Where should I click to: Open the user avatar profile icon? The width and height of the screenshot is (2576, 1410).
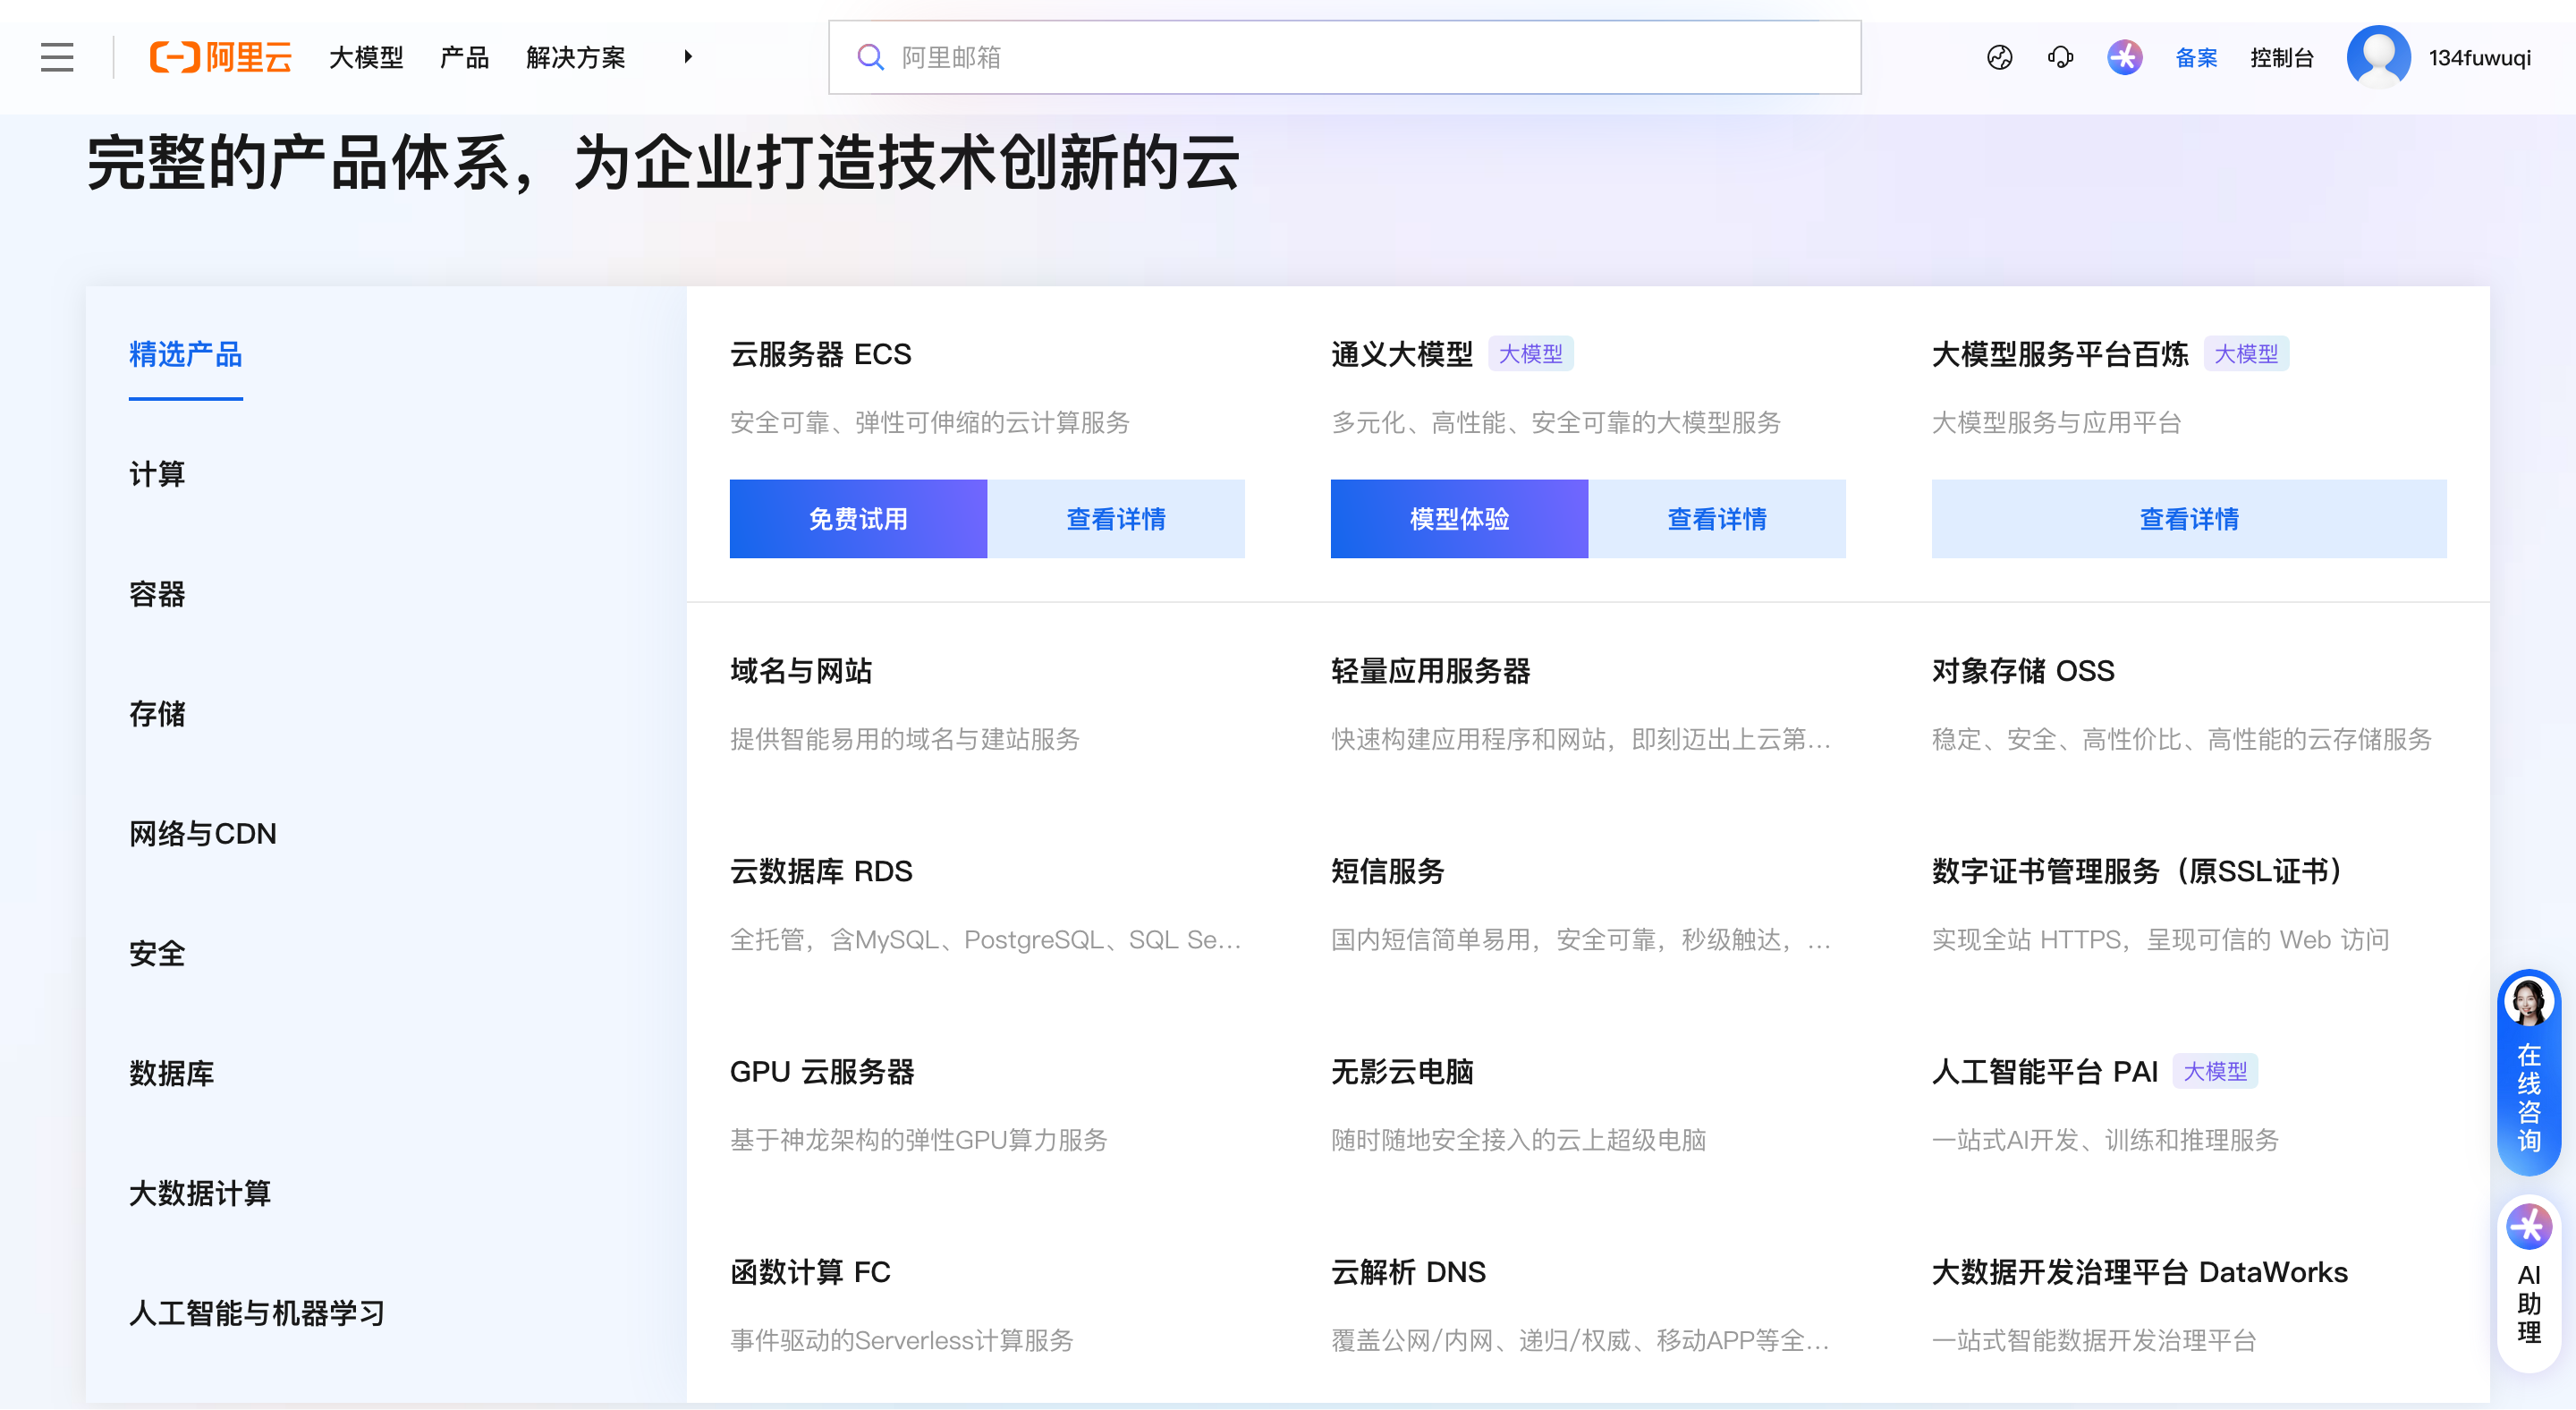2378,57
